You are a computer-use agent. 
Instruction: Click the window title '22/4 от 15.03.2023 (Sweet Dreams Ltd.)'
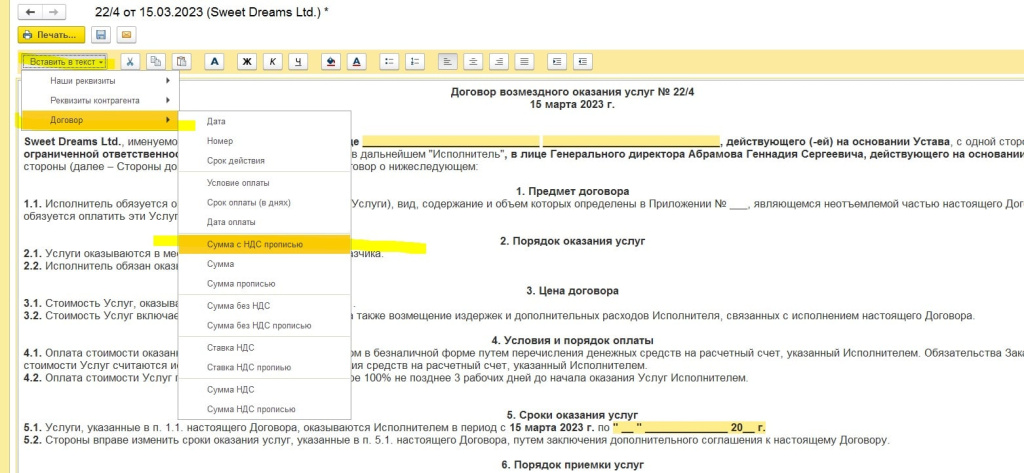point(208,12)
